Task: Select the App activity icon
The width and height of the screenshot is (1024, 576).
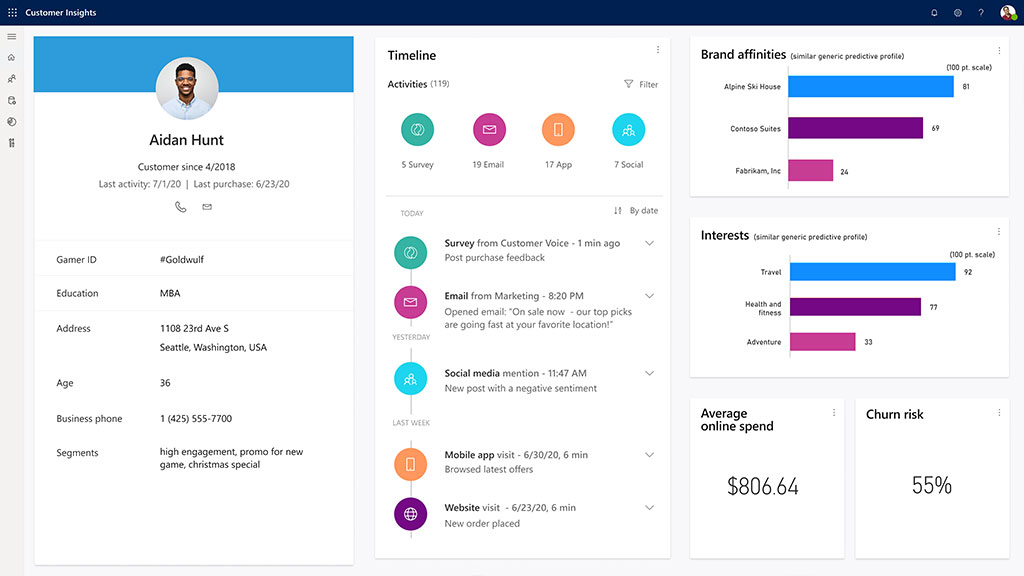Action: coord(558,129)
